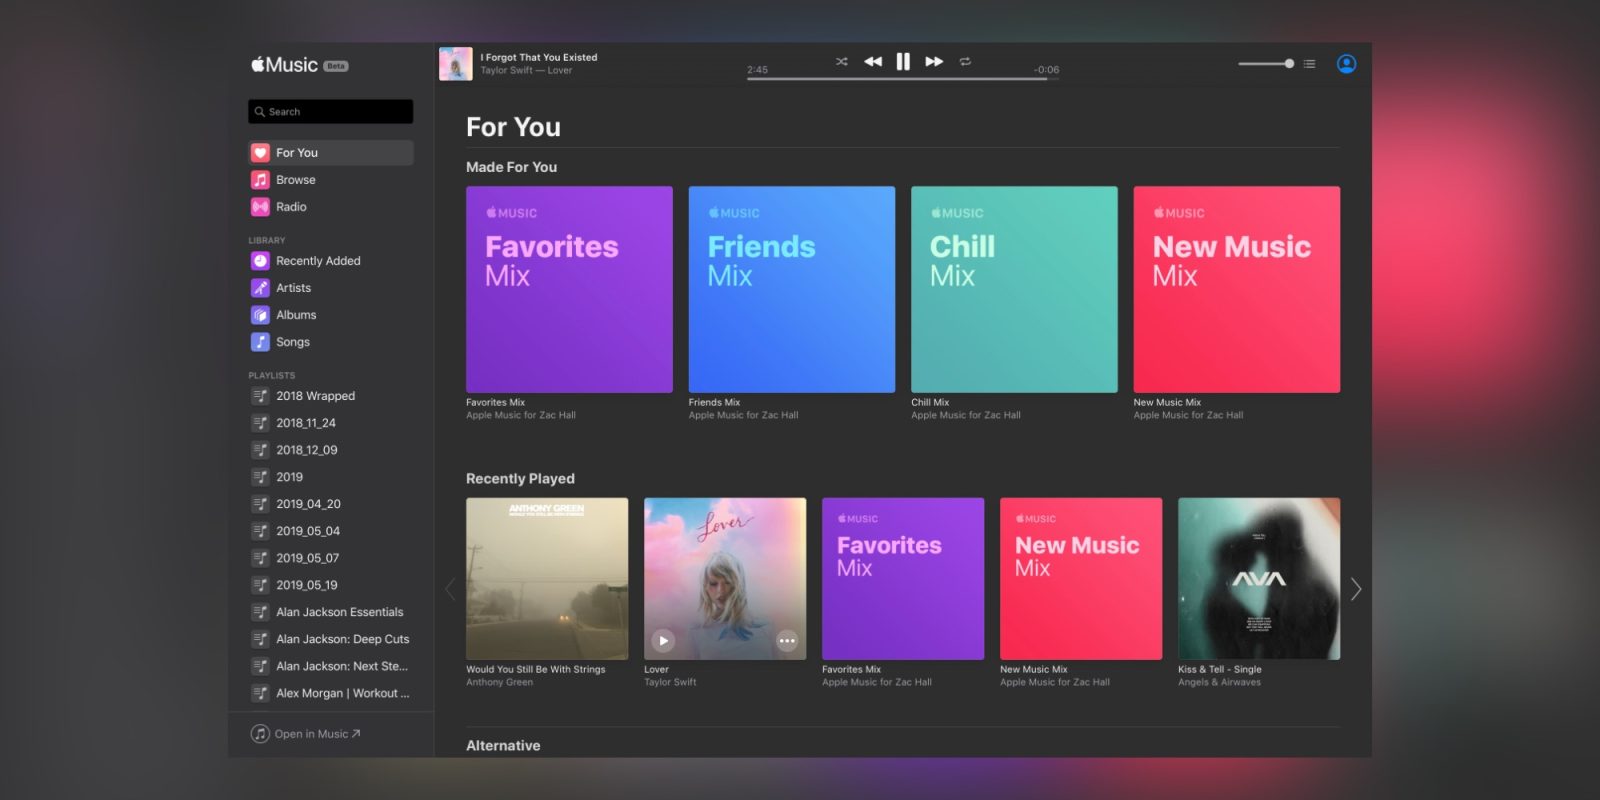Skip to the next track
This screenshot has height=800, width=1600.
[x=934, y=62]
